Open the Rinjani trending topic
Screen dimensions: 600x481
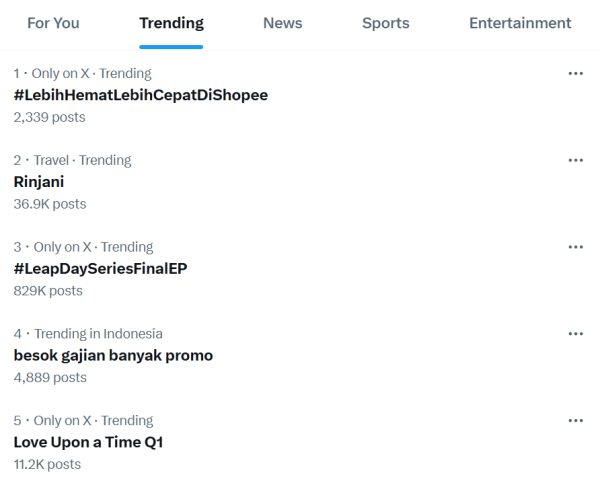coord(39,182)
